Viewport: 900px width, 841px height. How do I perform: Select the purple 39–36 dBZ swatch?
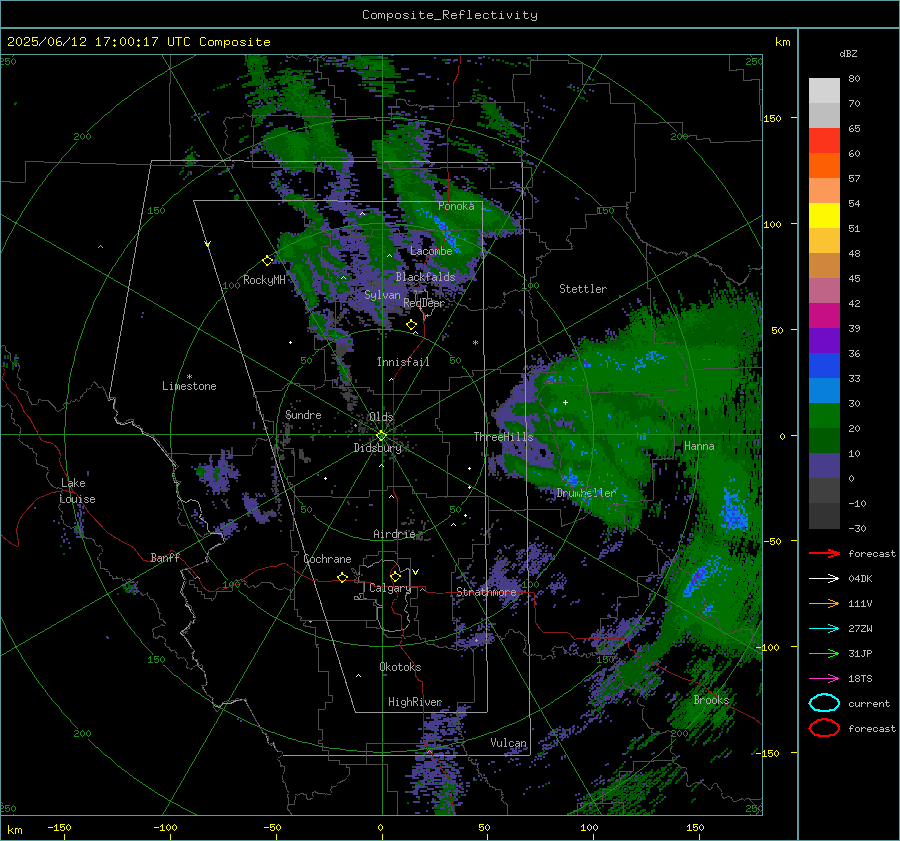824,341
